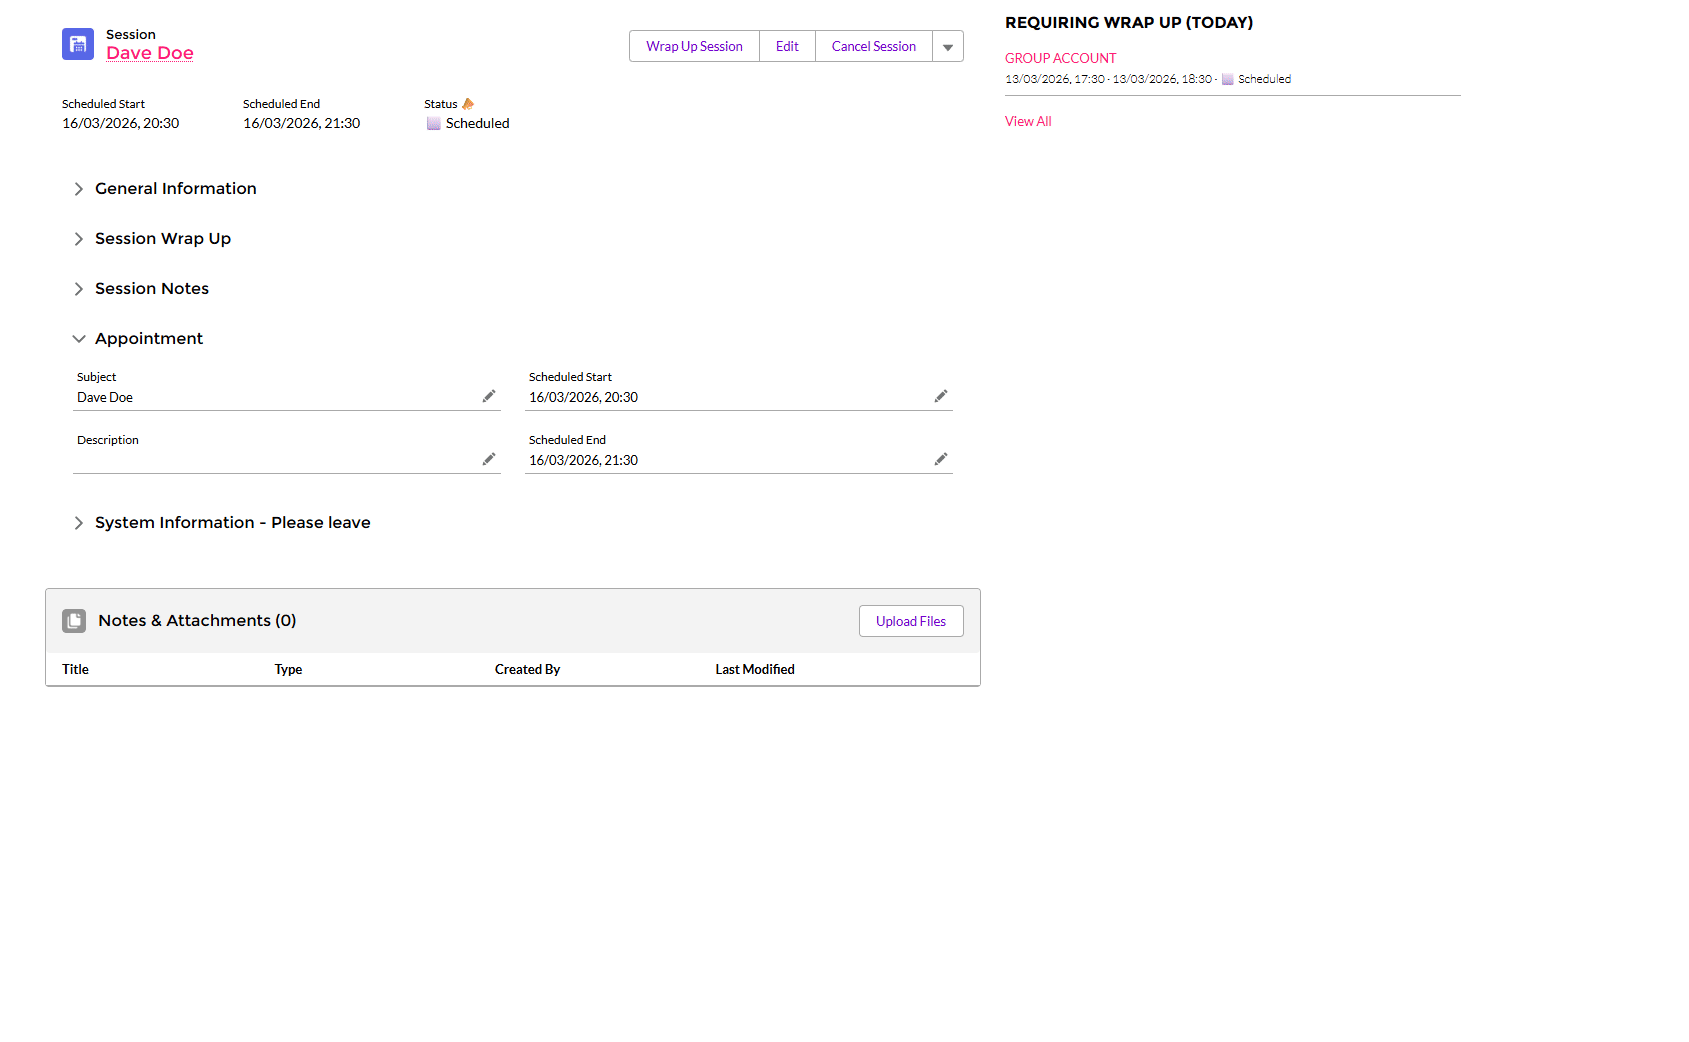Click the Scheduled status flag icon
Image resolution: width=1689 pixels, height=1042 pixels.
[x=434, y=124]
